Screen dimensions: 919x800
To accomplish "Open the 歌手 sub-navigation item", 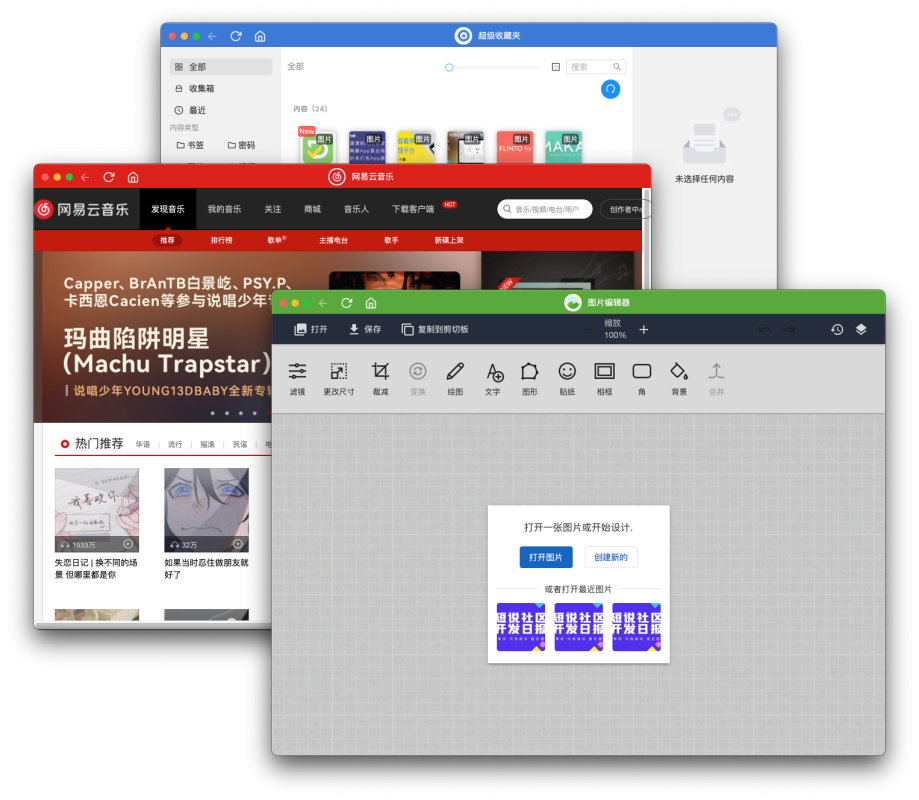I will point(391,240).
